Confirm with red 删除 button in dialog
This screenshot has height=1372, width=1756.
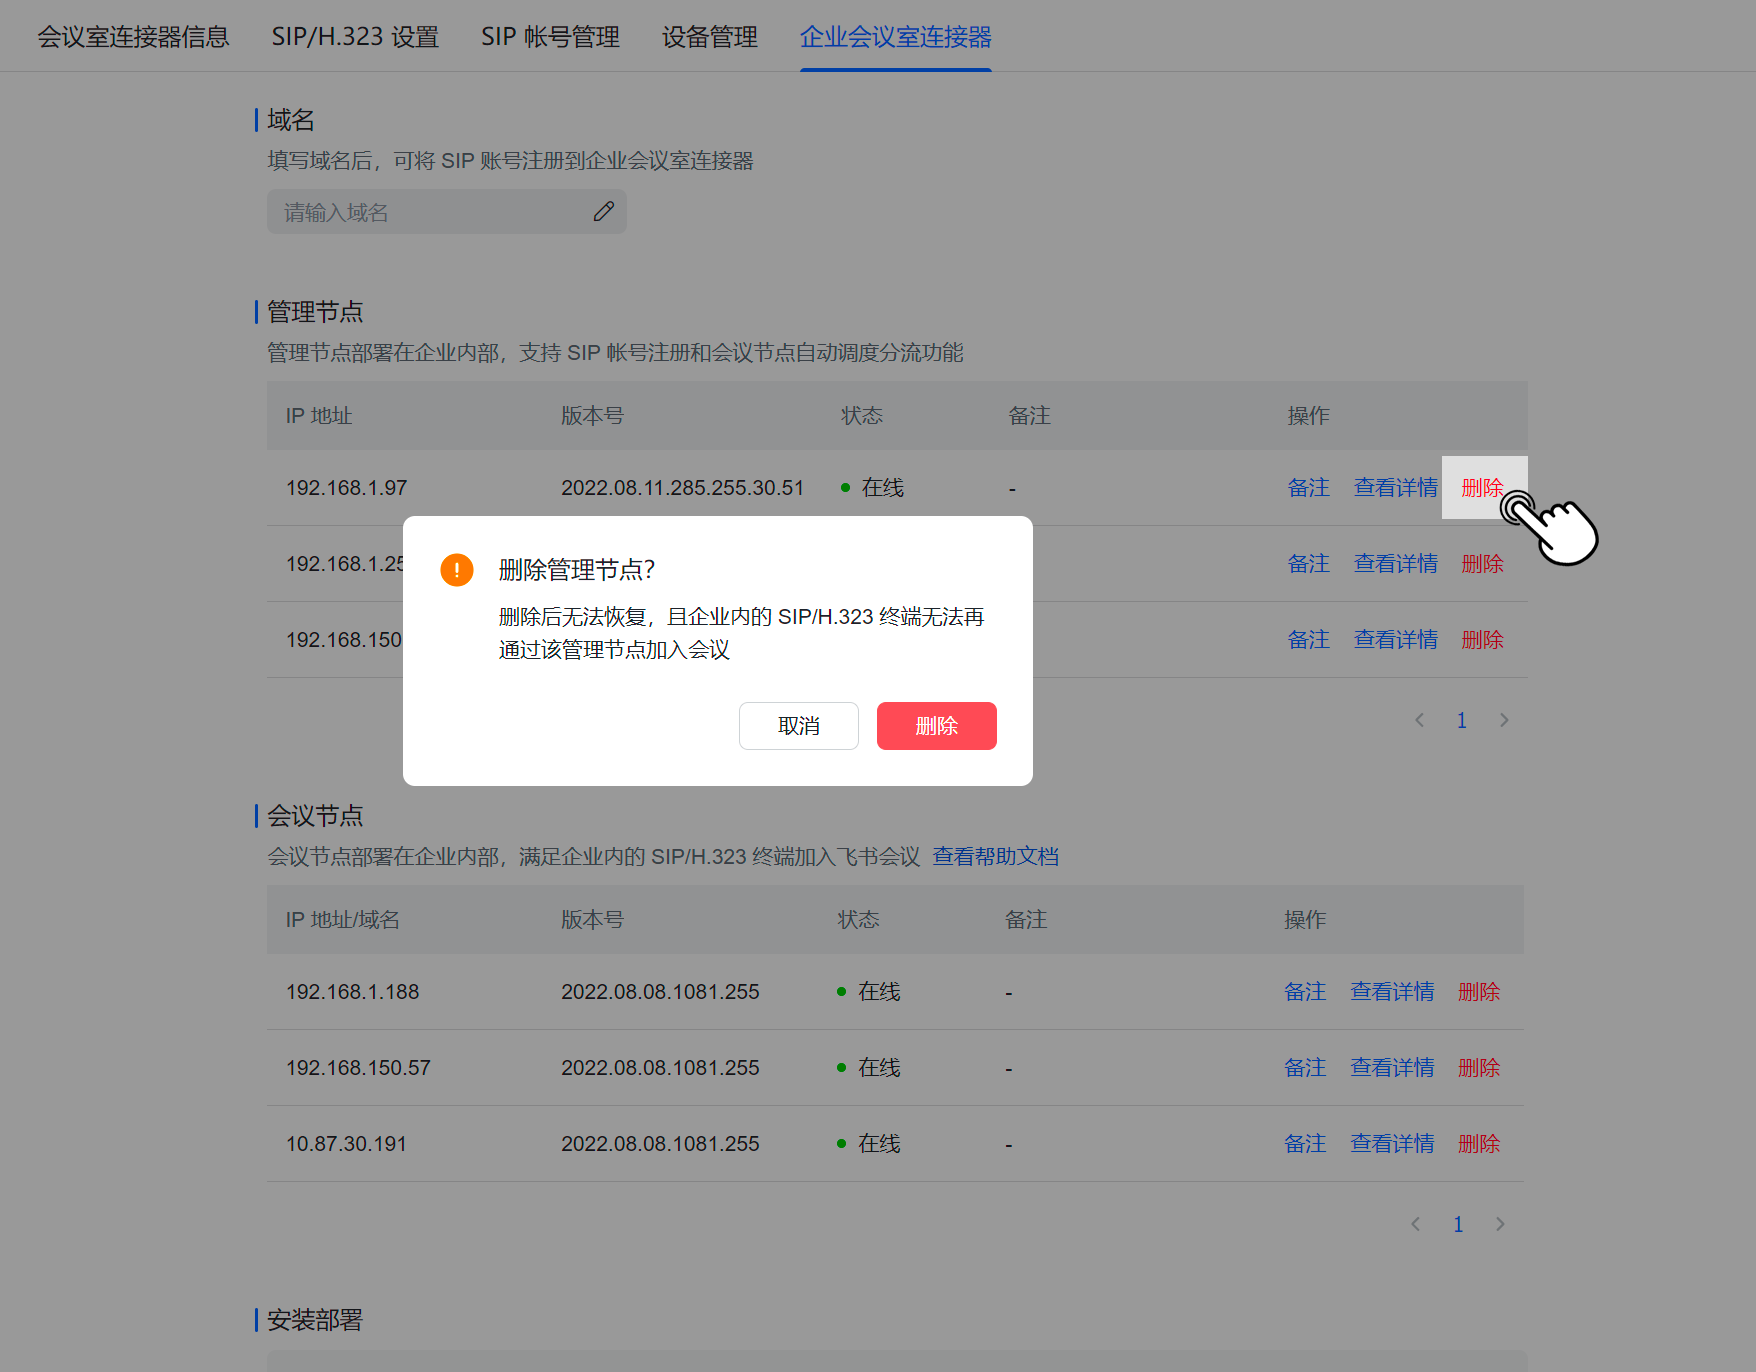pos(937,726)
